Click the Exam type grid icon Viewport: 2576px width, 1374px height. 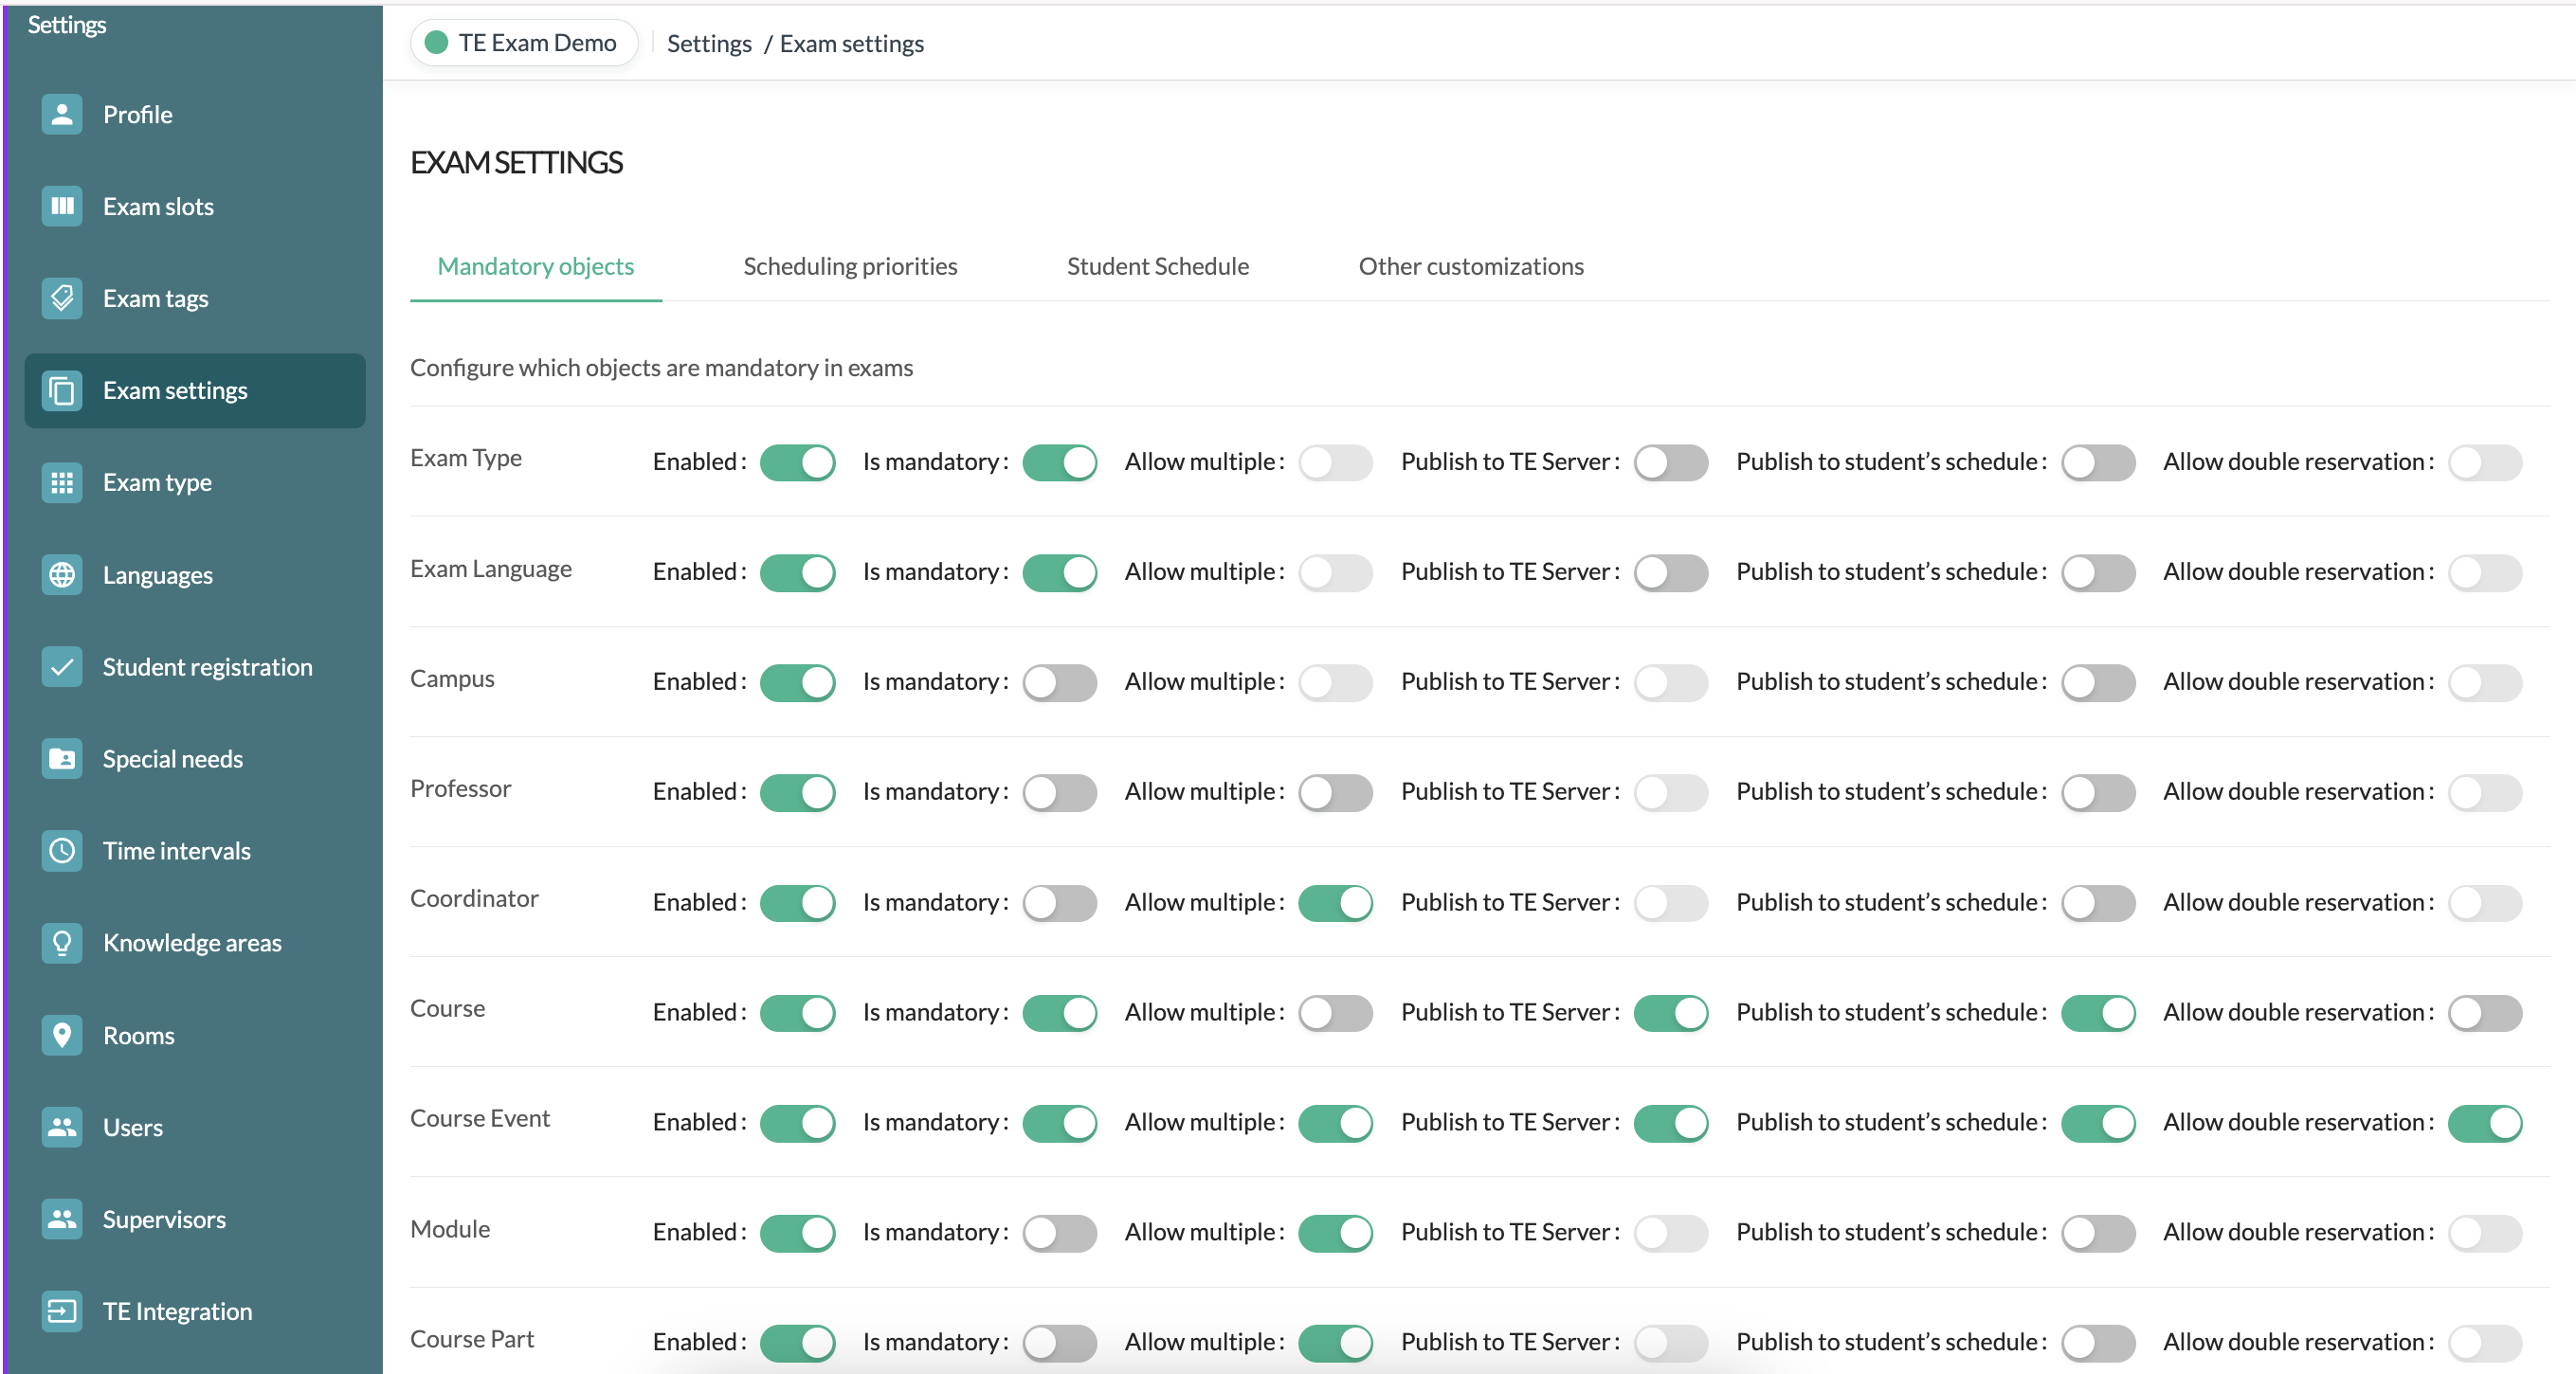(62, 482)
